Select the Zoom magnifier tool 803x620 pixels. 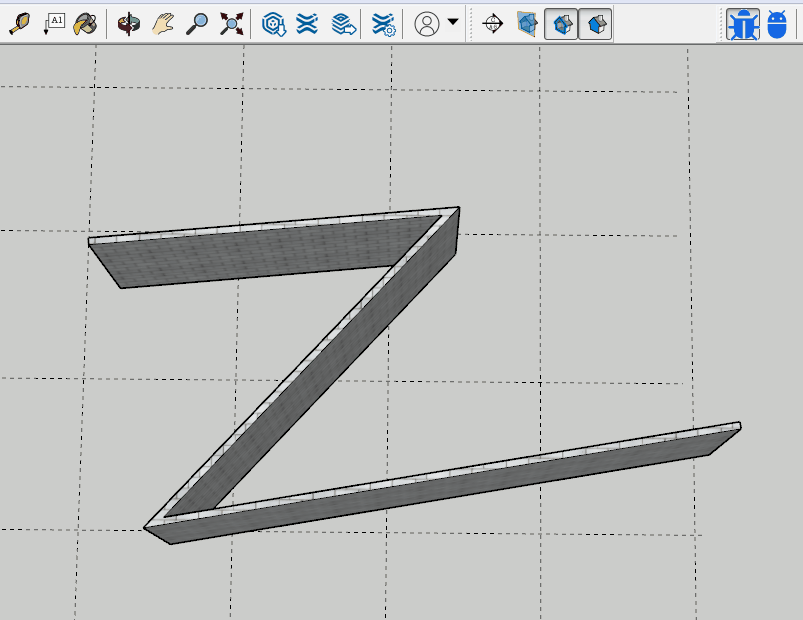(x=197, y=24)
